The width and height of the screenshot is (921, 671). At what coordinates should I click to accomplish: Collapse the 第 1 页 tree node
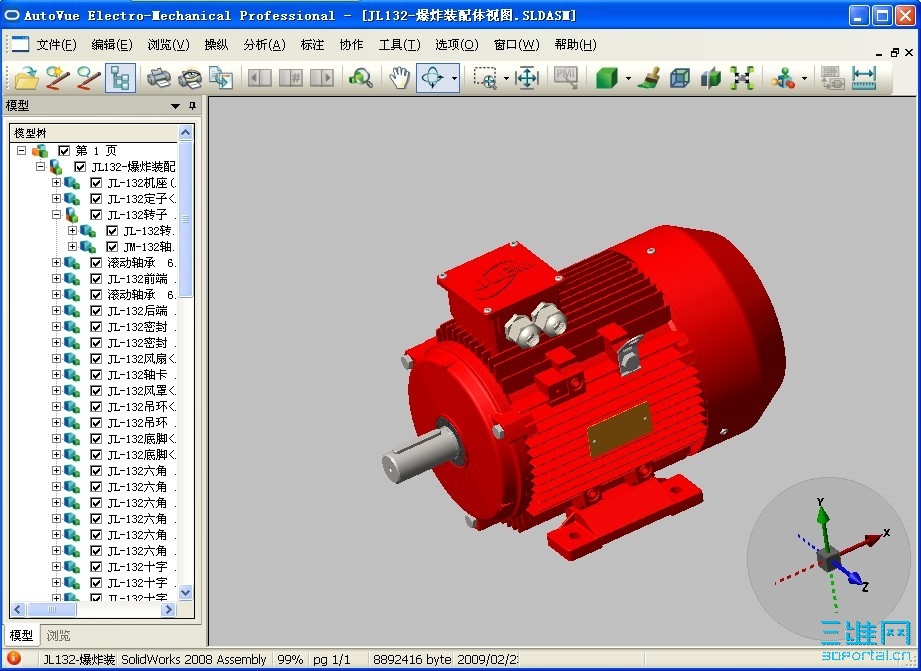pos(22,150)
